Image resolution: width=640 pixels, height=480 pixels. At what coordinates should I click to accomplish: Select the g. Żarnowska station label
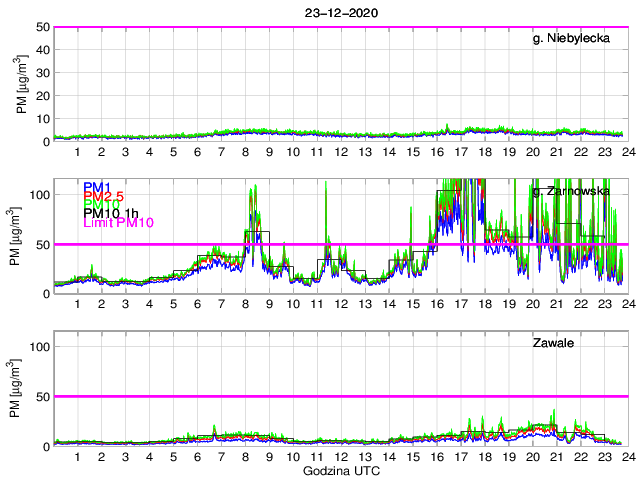tap(577, 191)
